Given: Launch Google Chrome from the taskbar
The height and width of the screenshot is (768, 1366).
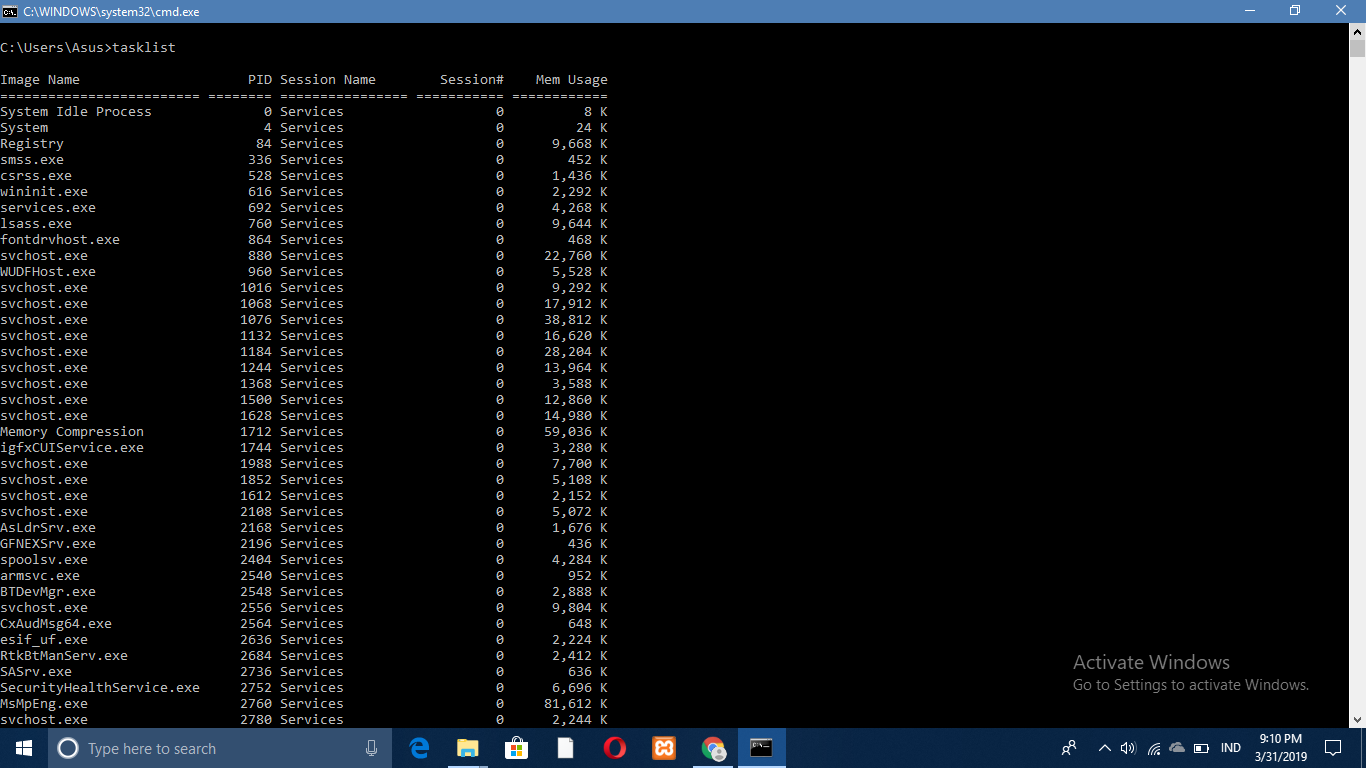Looking at the screenshot, I should click(713, 747).
